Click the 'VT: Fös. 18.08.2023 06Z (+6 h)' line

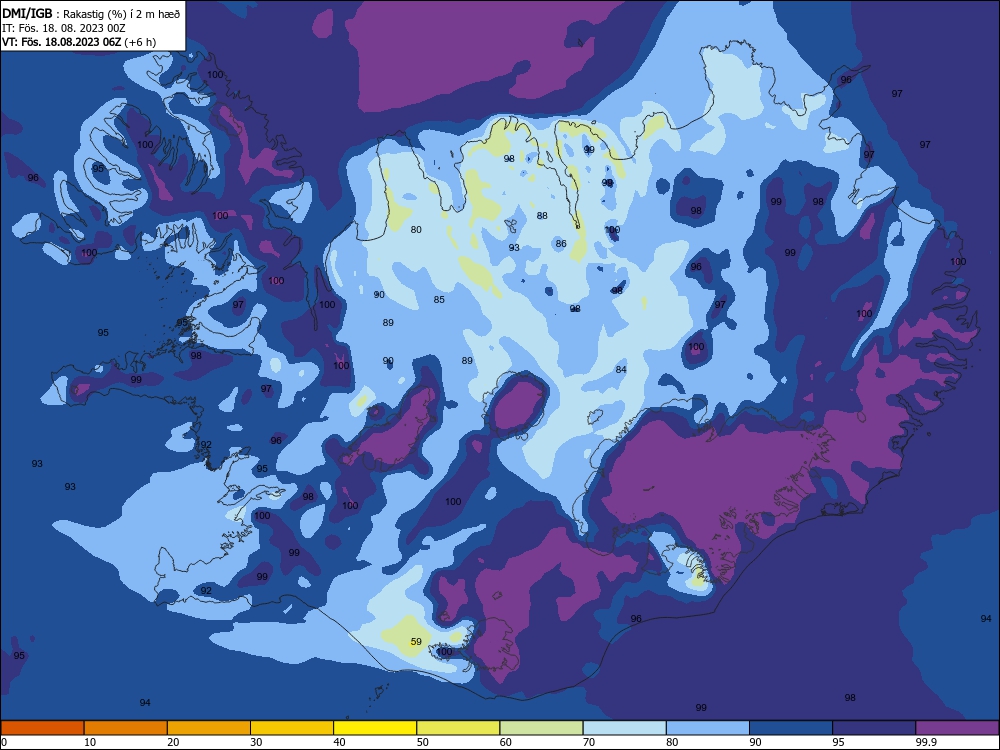79,42
